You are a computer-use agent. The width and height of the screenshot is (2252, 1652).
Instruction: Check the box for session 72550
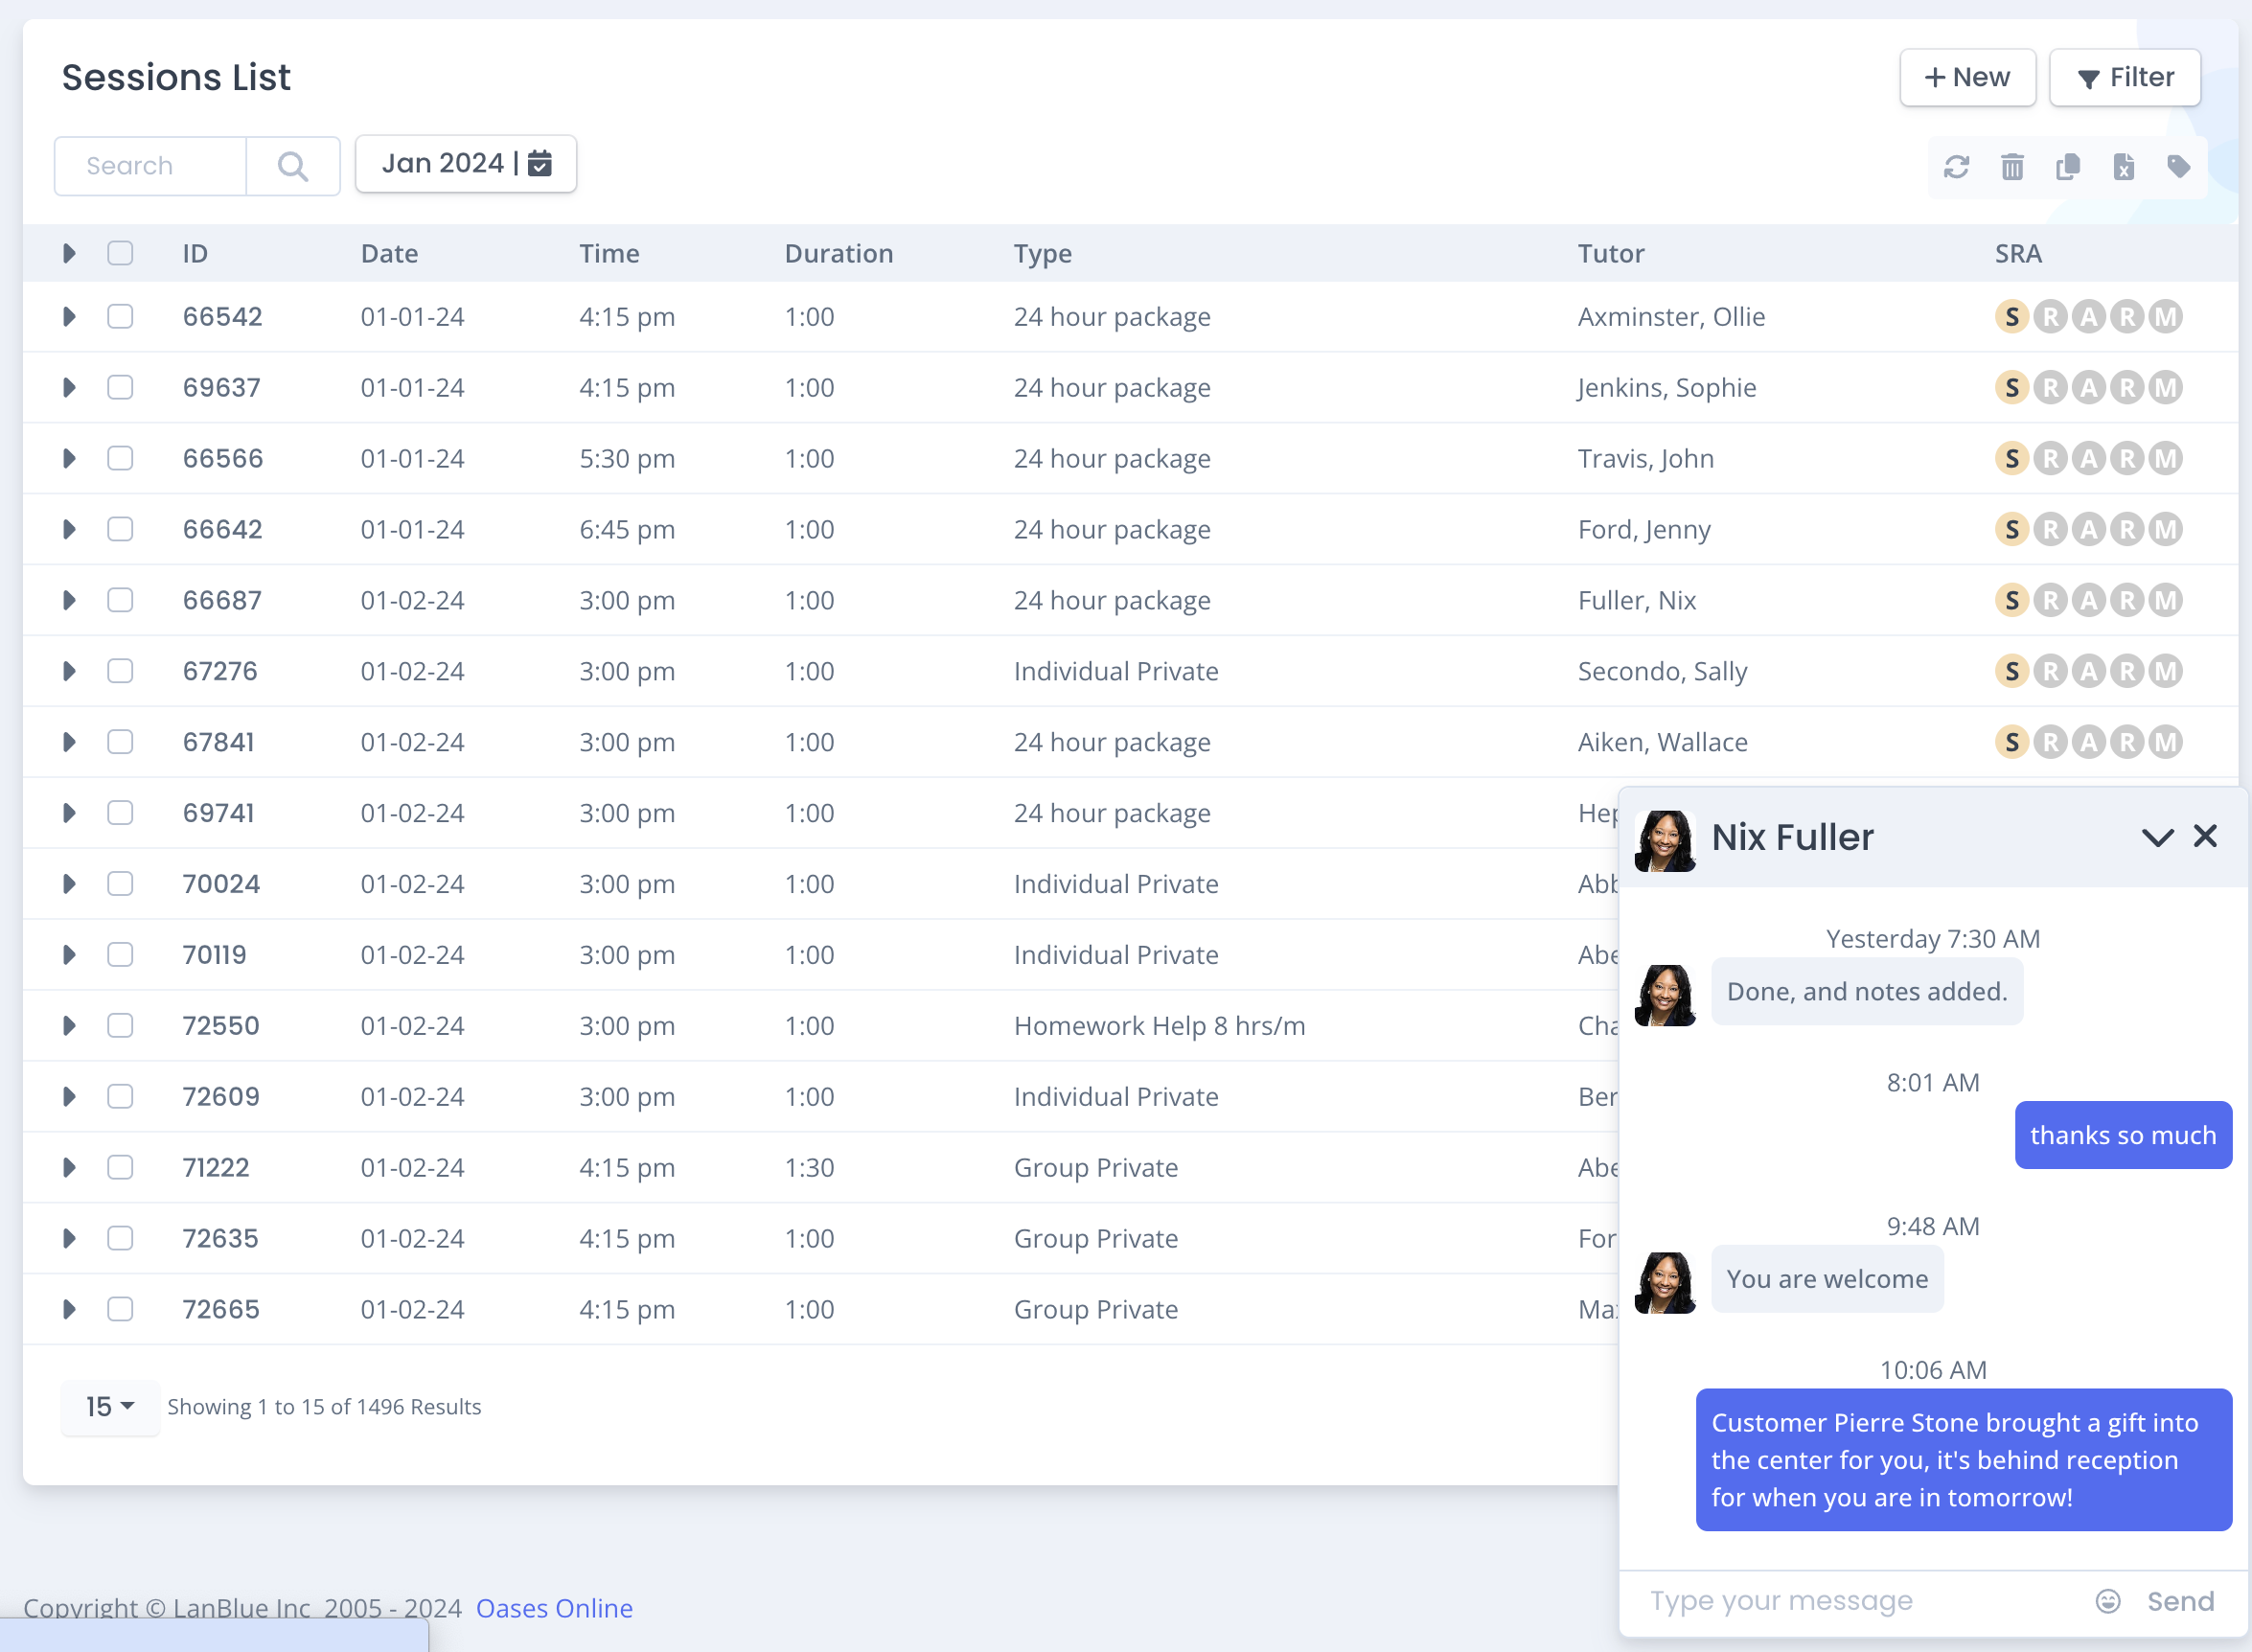pyautogui.click(x=120, y=1027)
